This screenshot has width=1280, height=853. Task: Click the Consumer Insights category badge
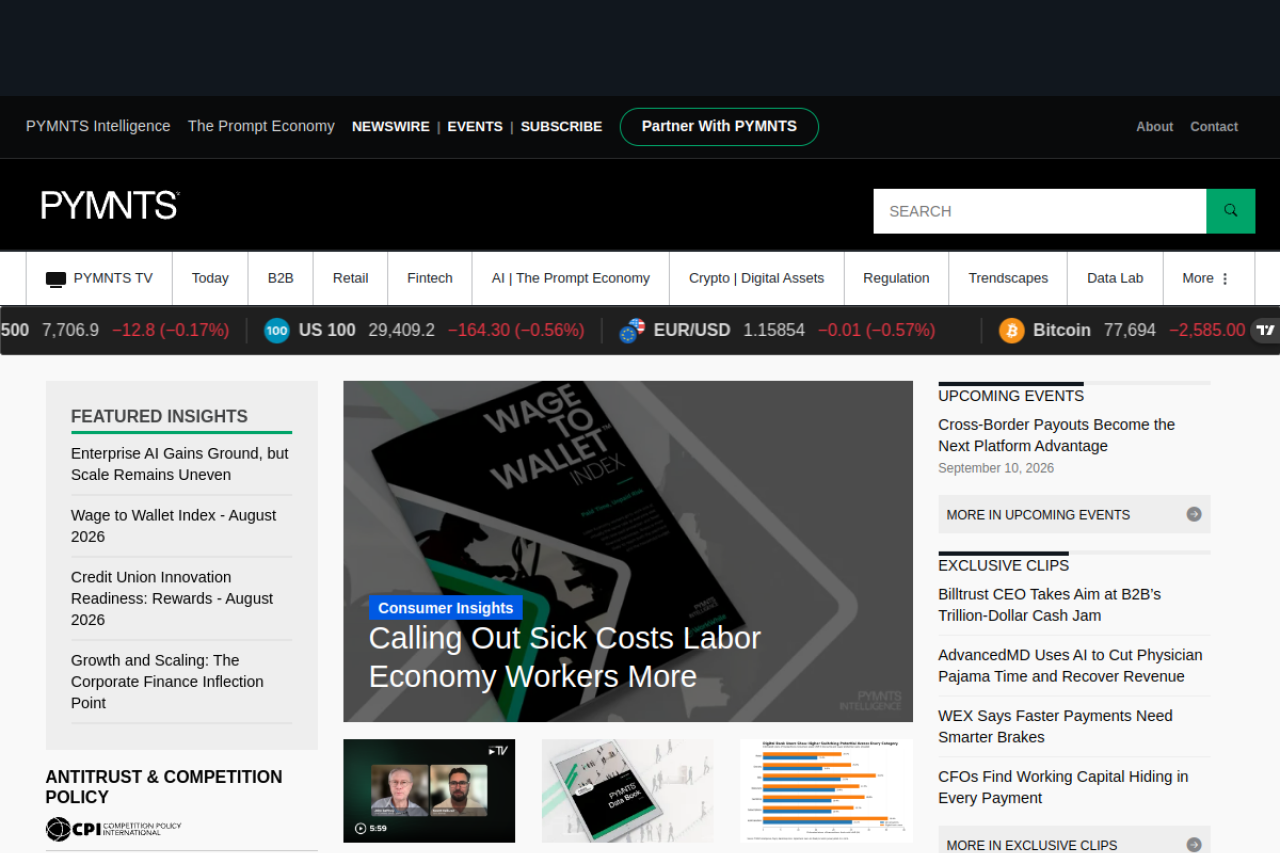point(446,608)
